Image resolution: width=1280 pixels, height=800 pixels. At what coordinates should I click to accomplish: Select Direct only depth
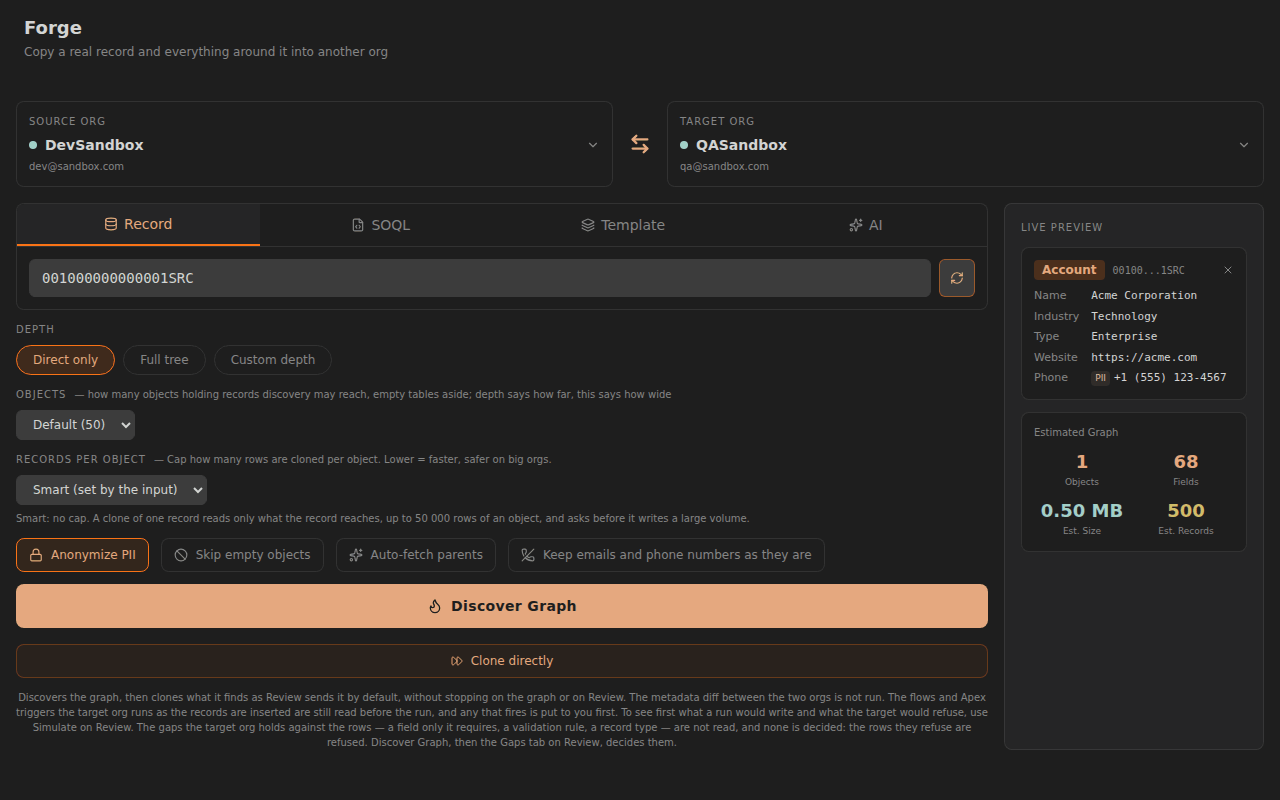[65, 360]
